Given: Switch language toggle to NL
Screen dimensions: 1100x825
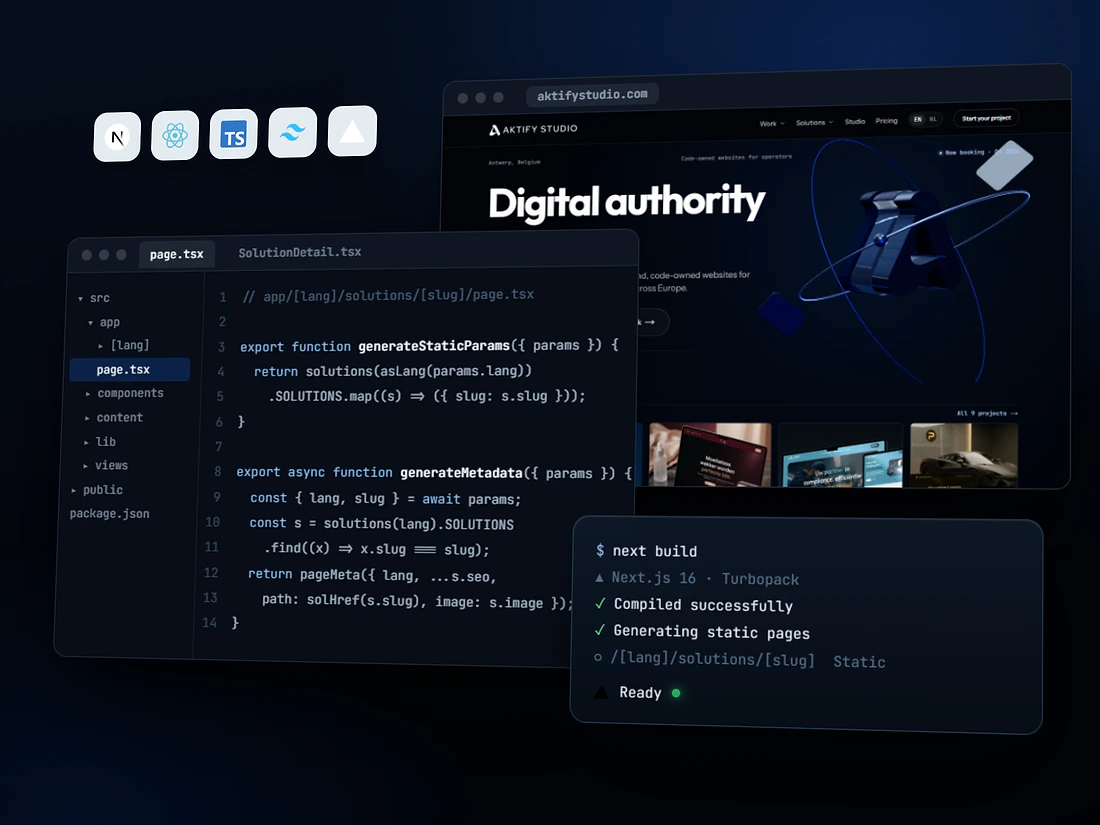Looking at the screenshot, I should click(933, 119).
